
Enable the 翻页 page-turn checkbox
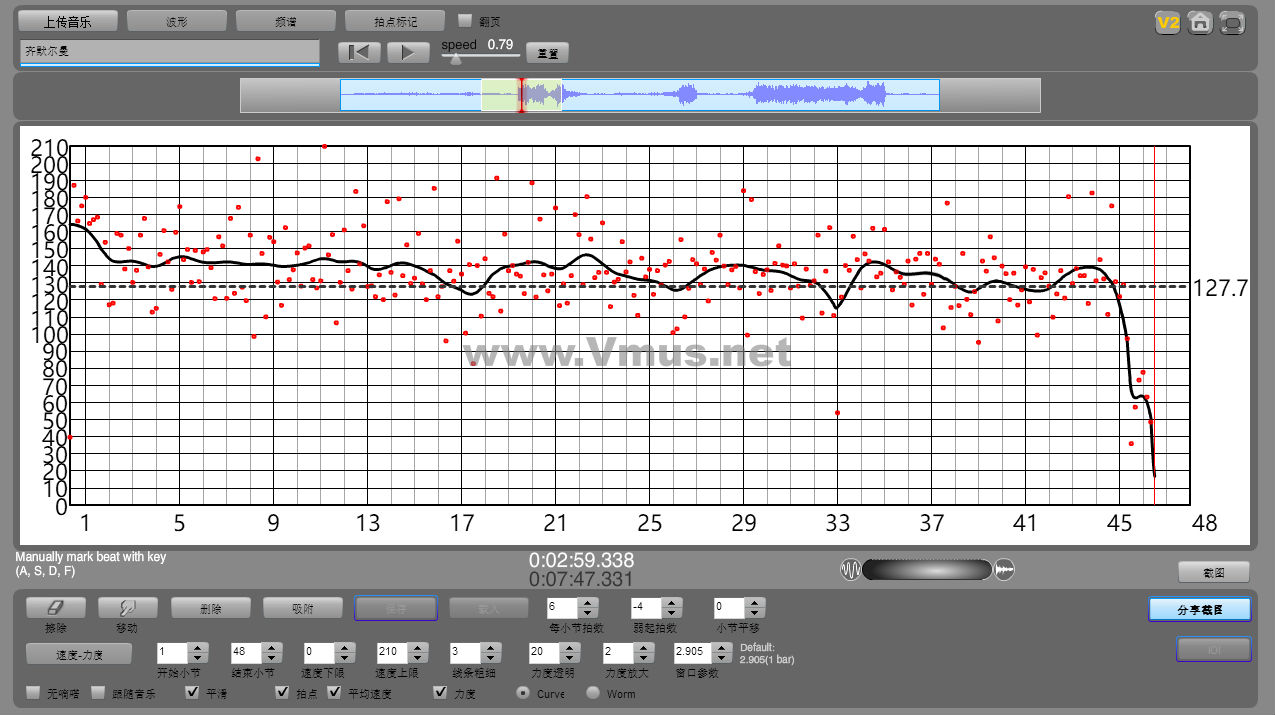pyautogui.click(x=465, y=20)
